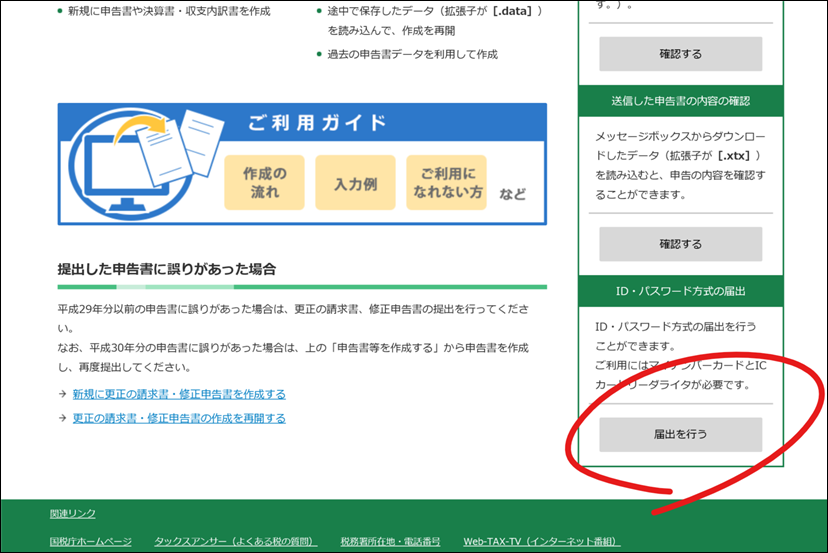Click 過去の申告書データを利用して作成 bullet text

tap(412, 54)
